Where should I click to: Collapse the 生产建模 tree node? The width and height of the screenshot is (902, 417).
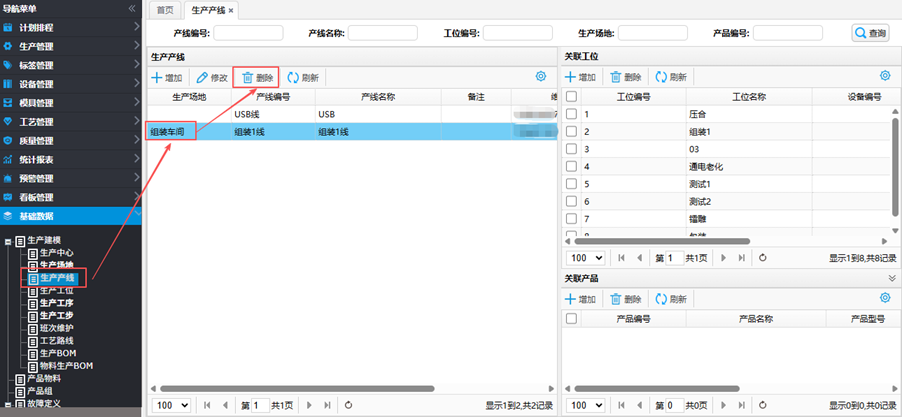8,242
